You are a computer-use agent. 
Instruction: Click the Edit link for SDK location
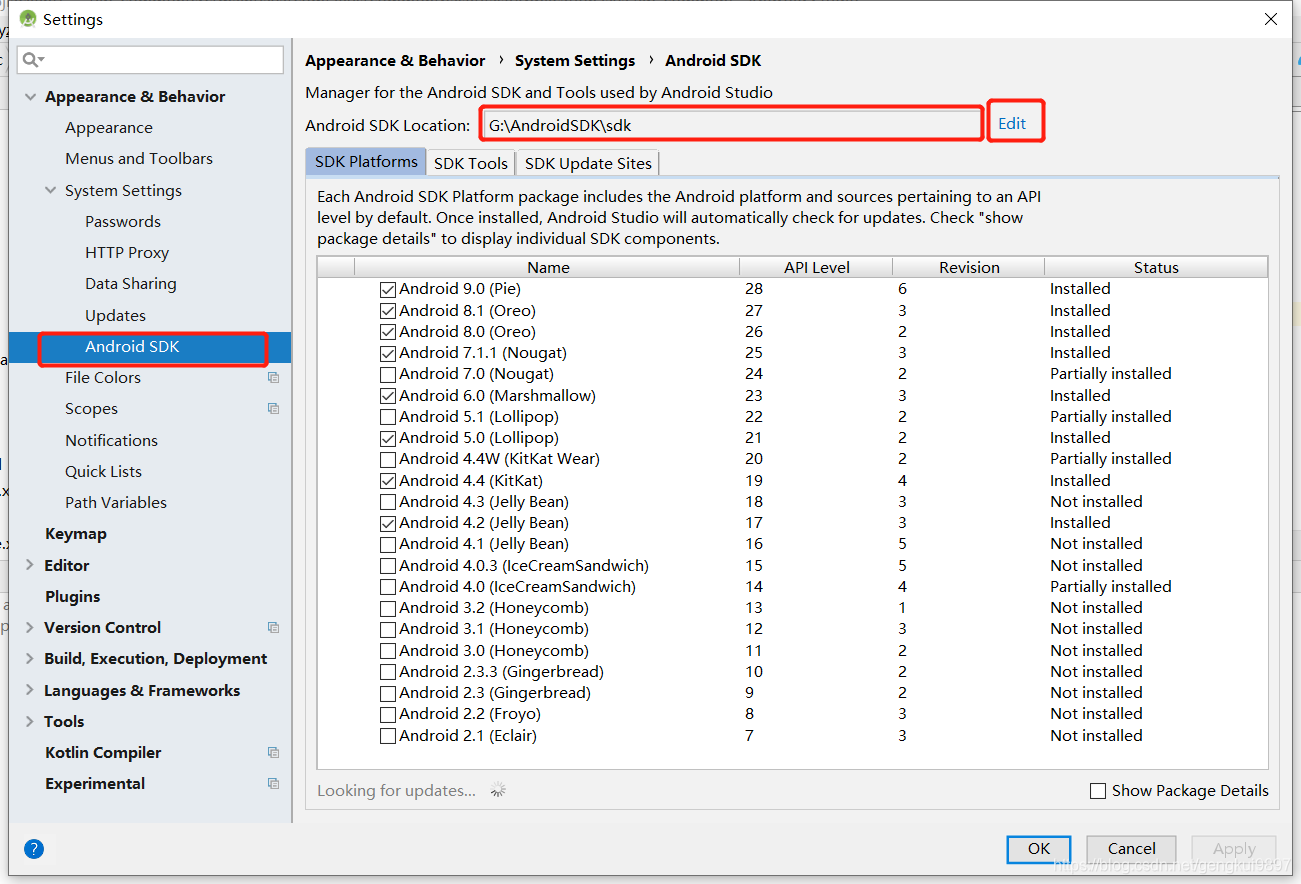click(1012, 123)
